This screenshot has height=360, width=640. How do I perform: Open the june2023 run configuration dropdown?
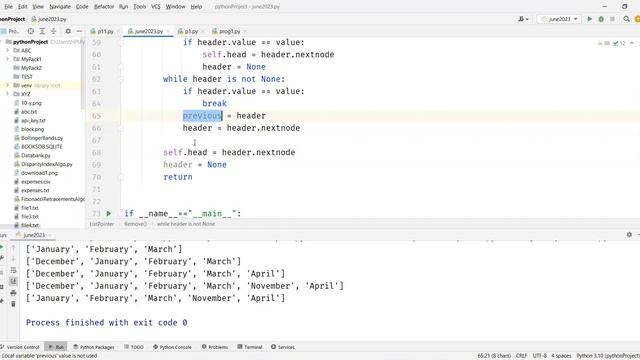559,19
